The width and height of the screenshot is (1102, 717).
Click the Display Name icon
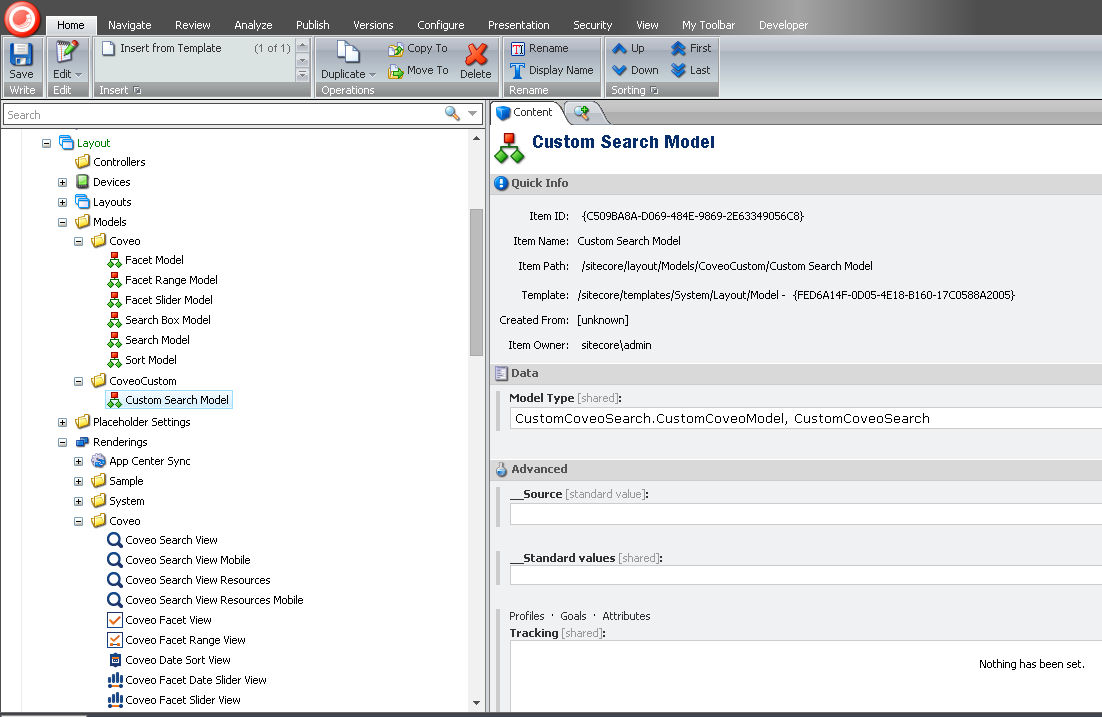(518, 70)
